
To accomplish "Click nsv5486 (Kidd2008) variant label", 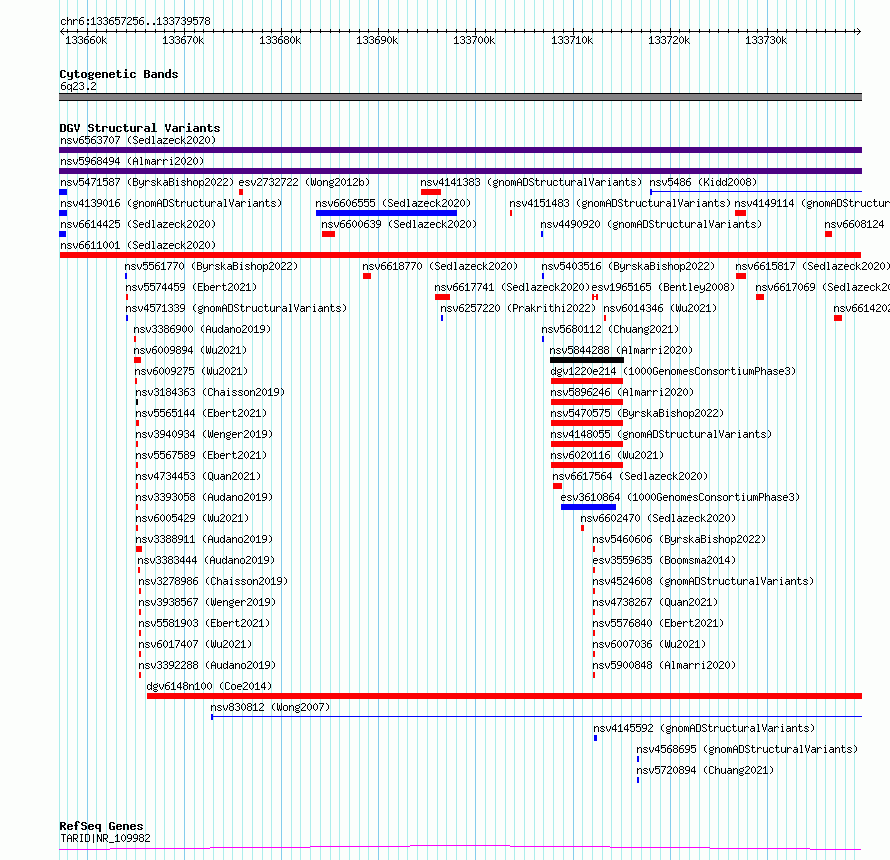I will tap(703, 182).
